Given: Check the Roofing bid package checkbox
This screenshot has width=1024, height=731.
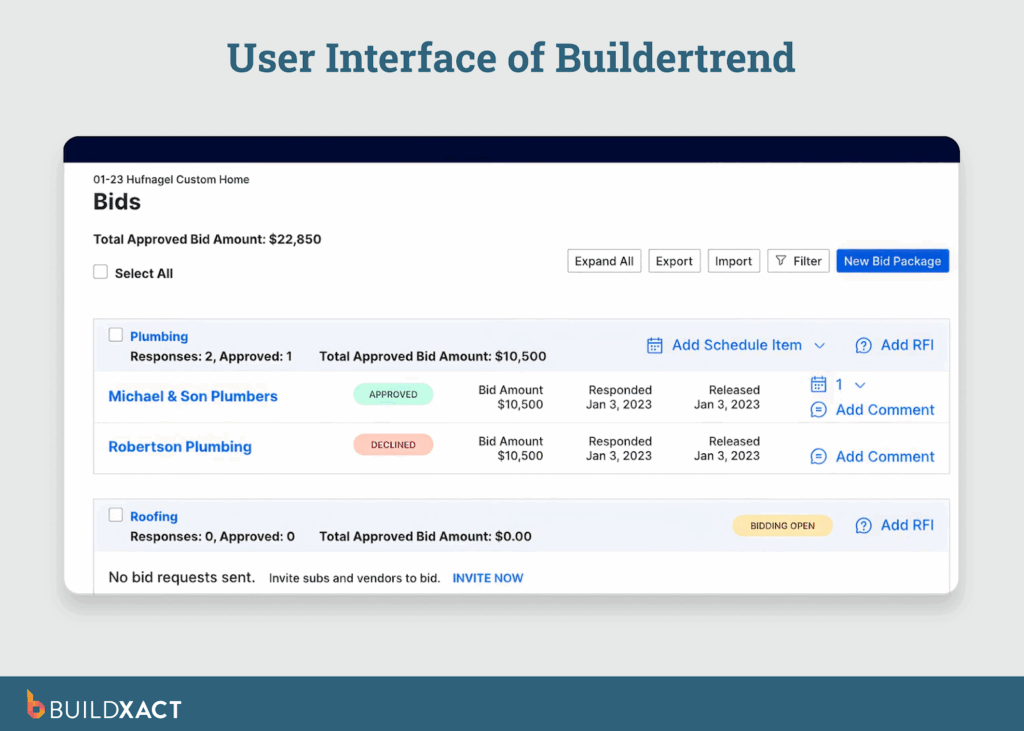Looking at the screenshot, I should pos(116,515).
